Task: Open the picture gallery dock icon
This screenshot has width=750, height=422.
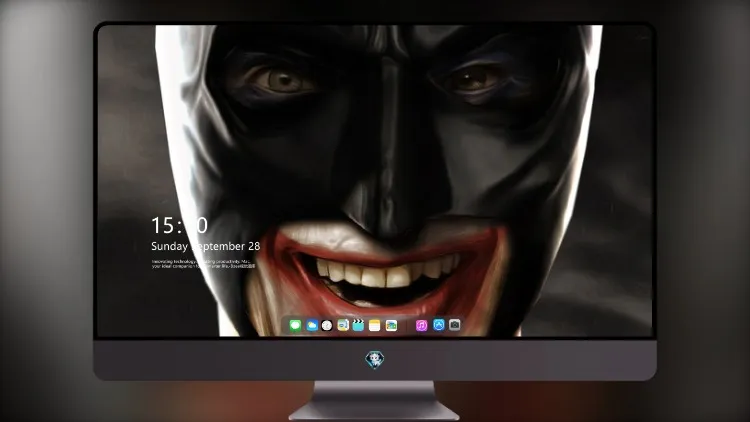Action: click(x=391, y=325)
